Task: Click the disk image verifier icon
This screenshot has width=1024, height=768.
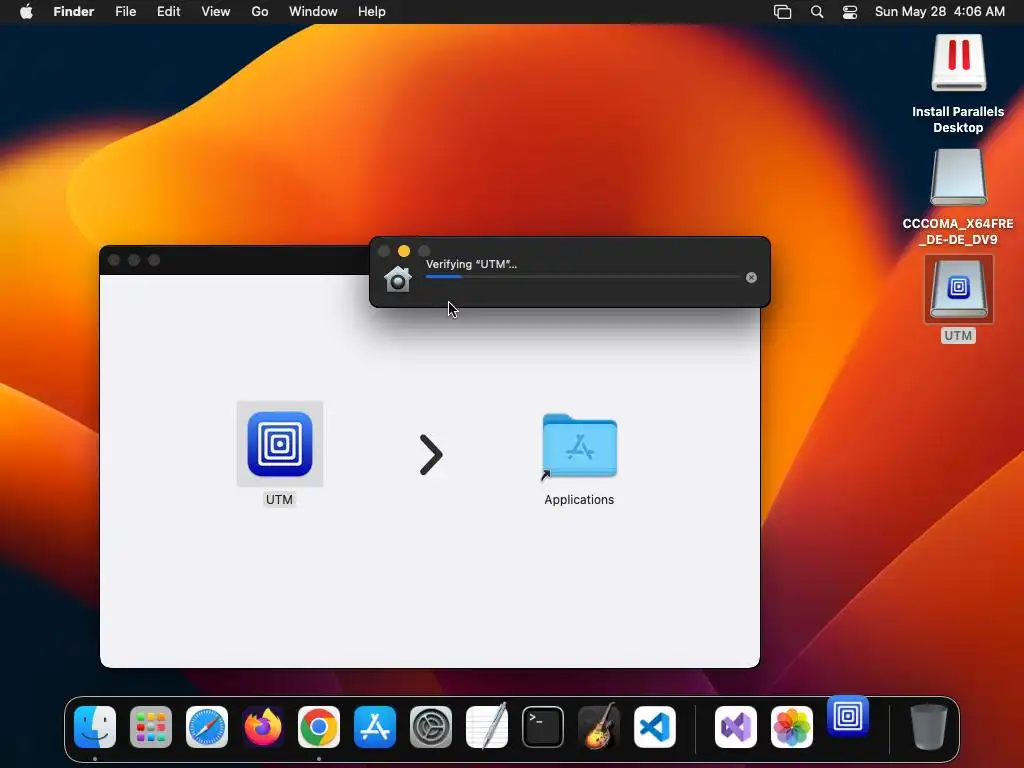Action: (x=398, y=279)
